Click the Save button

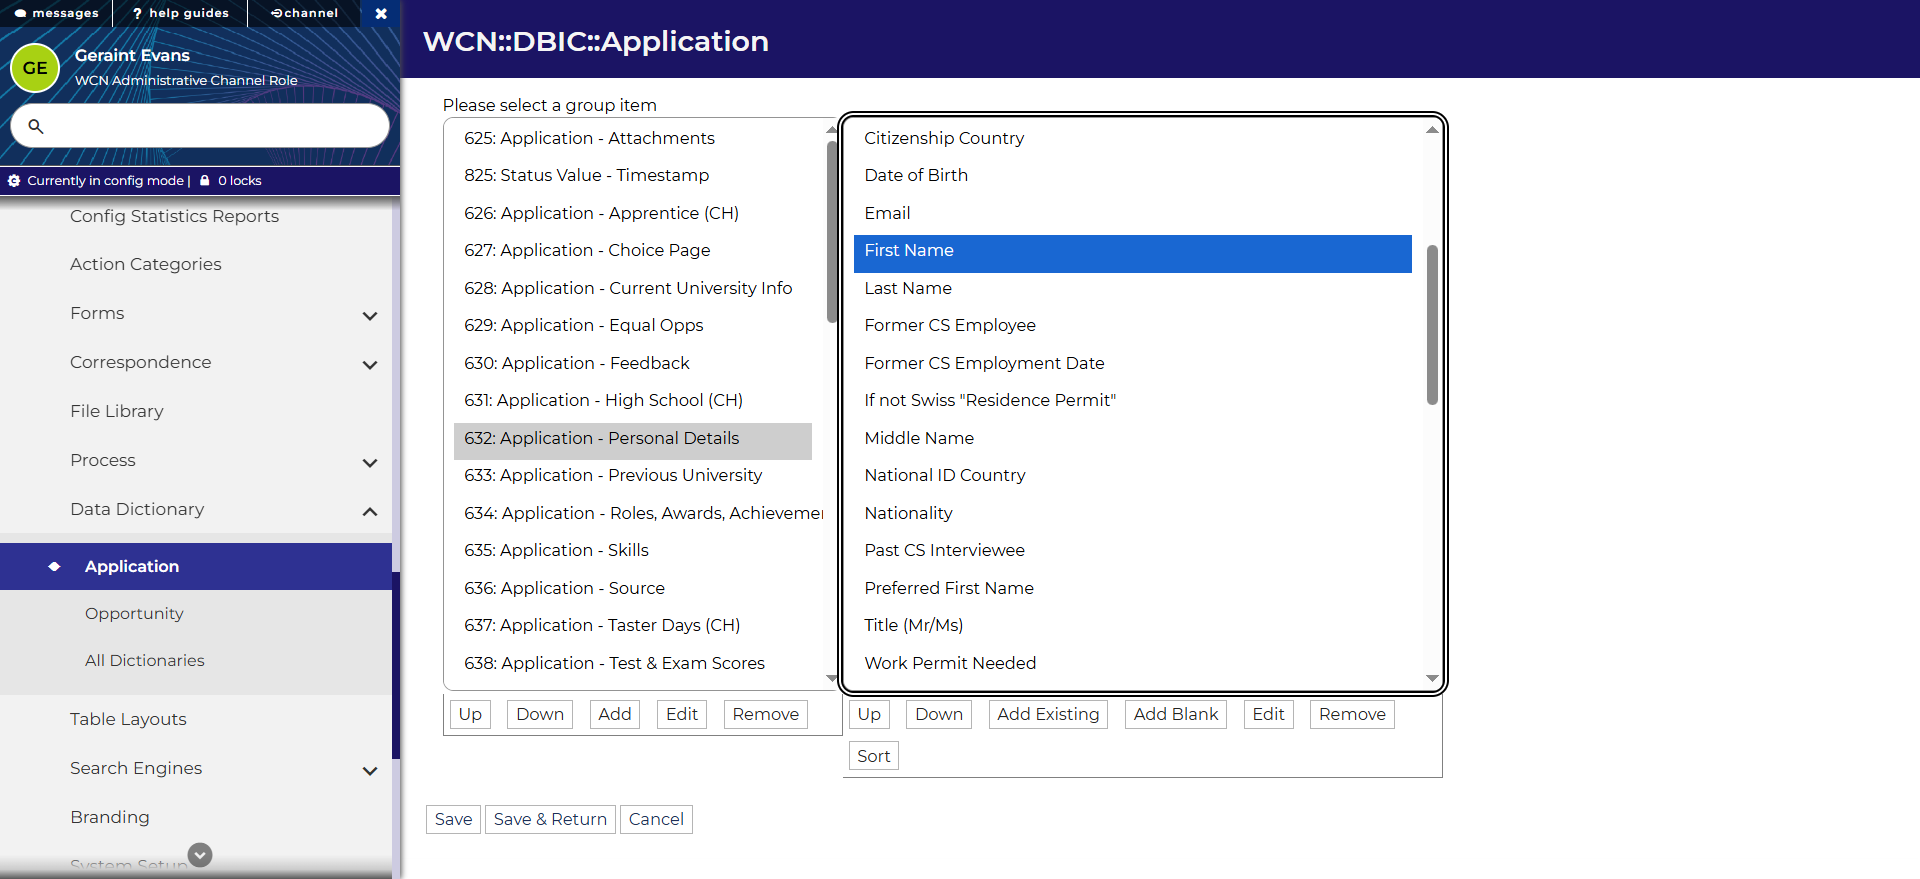coord(453,819)
